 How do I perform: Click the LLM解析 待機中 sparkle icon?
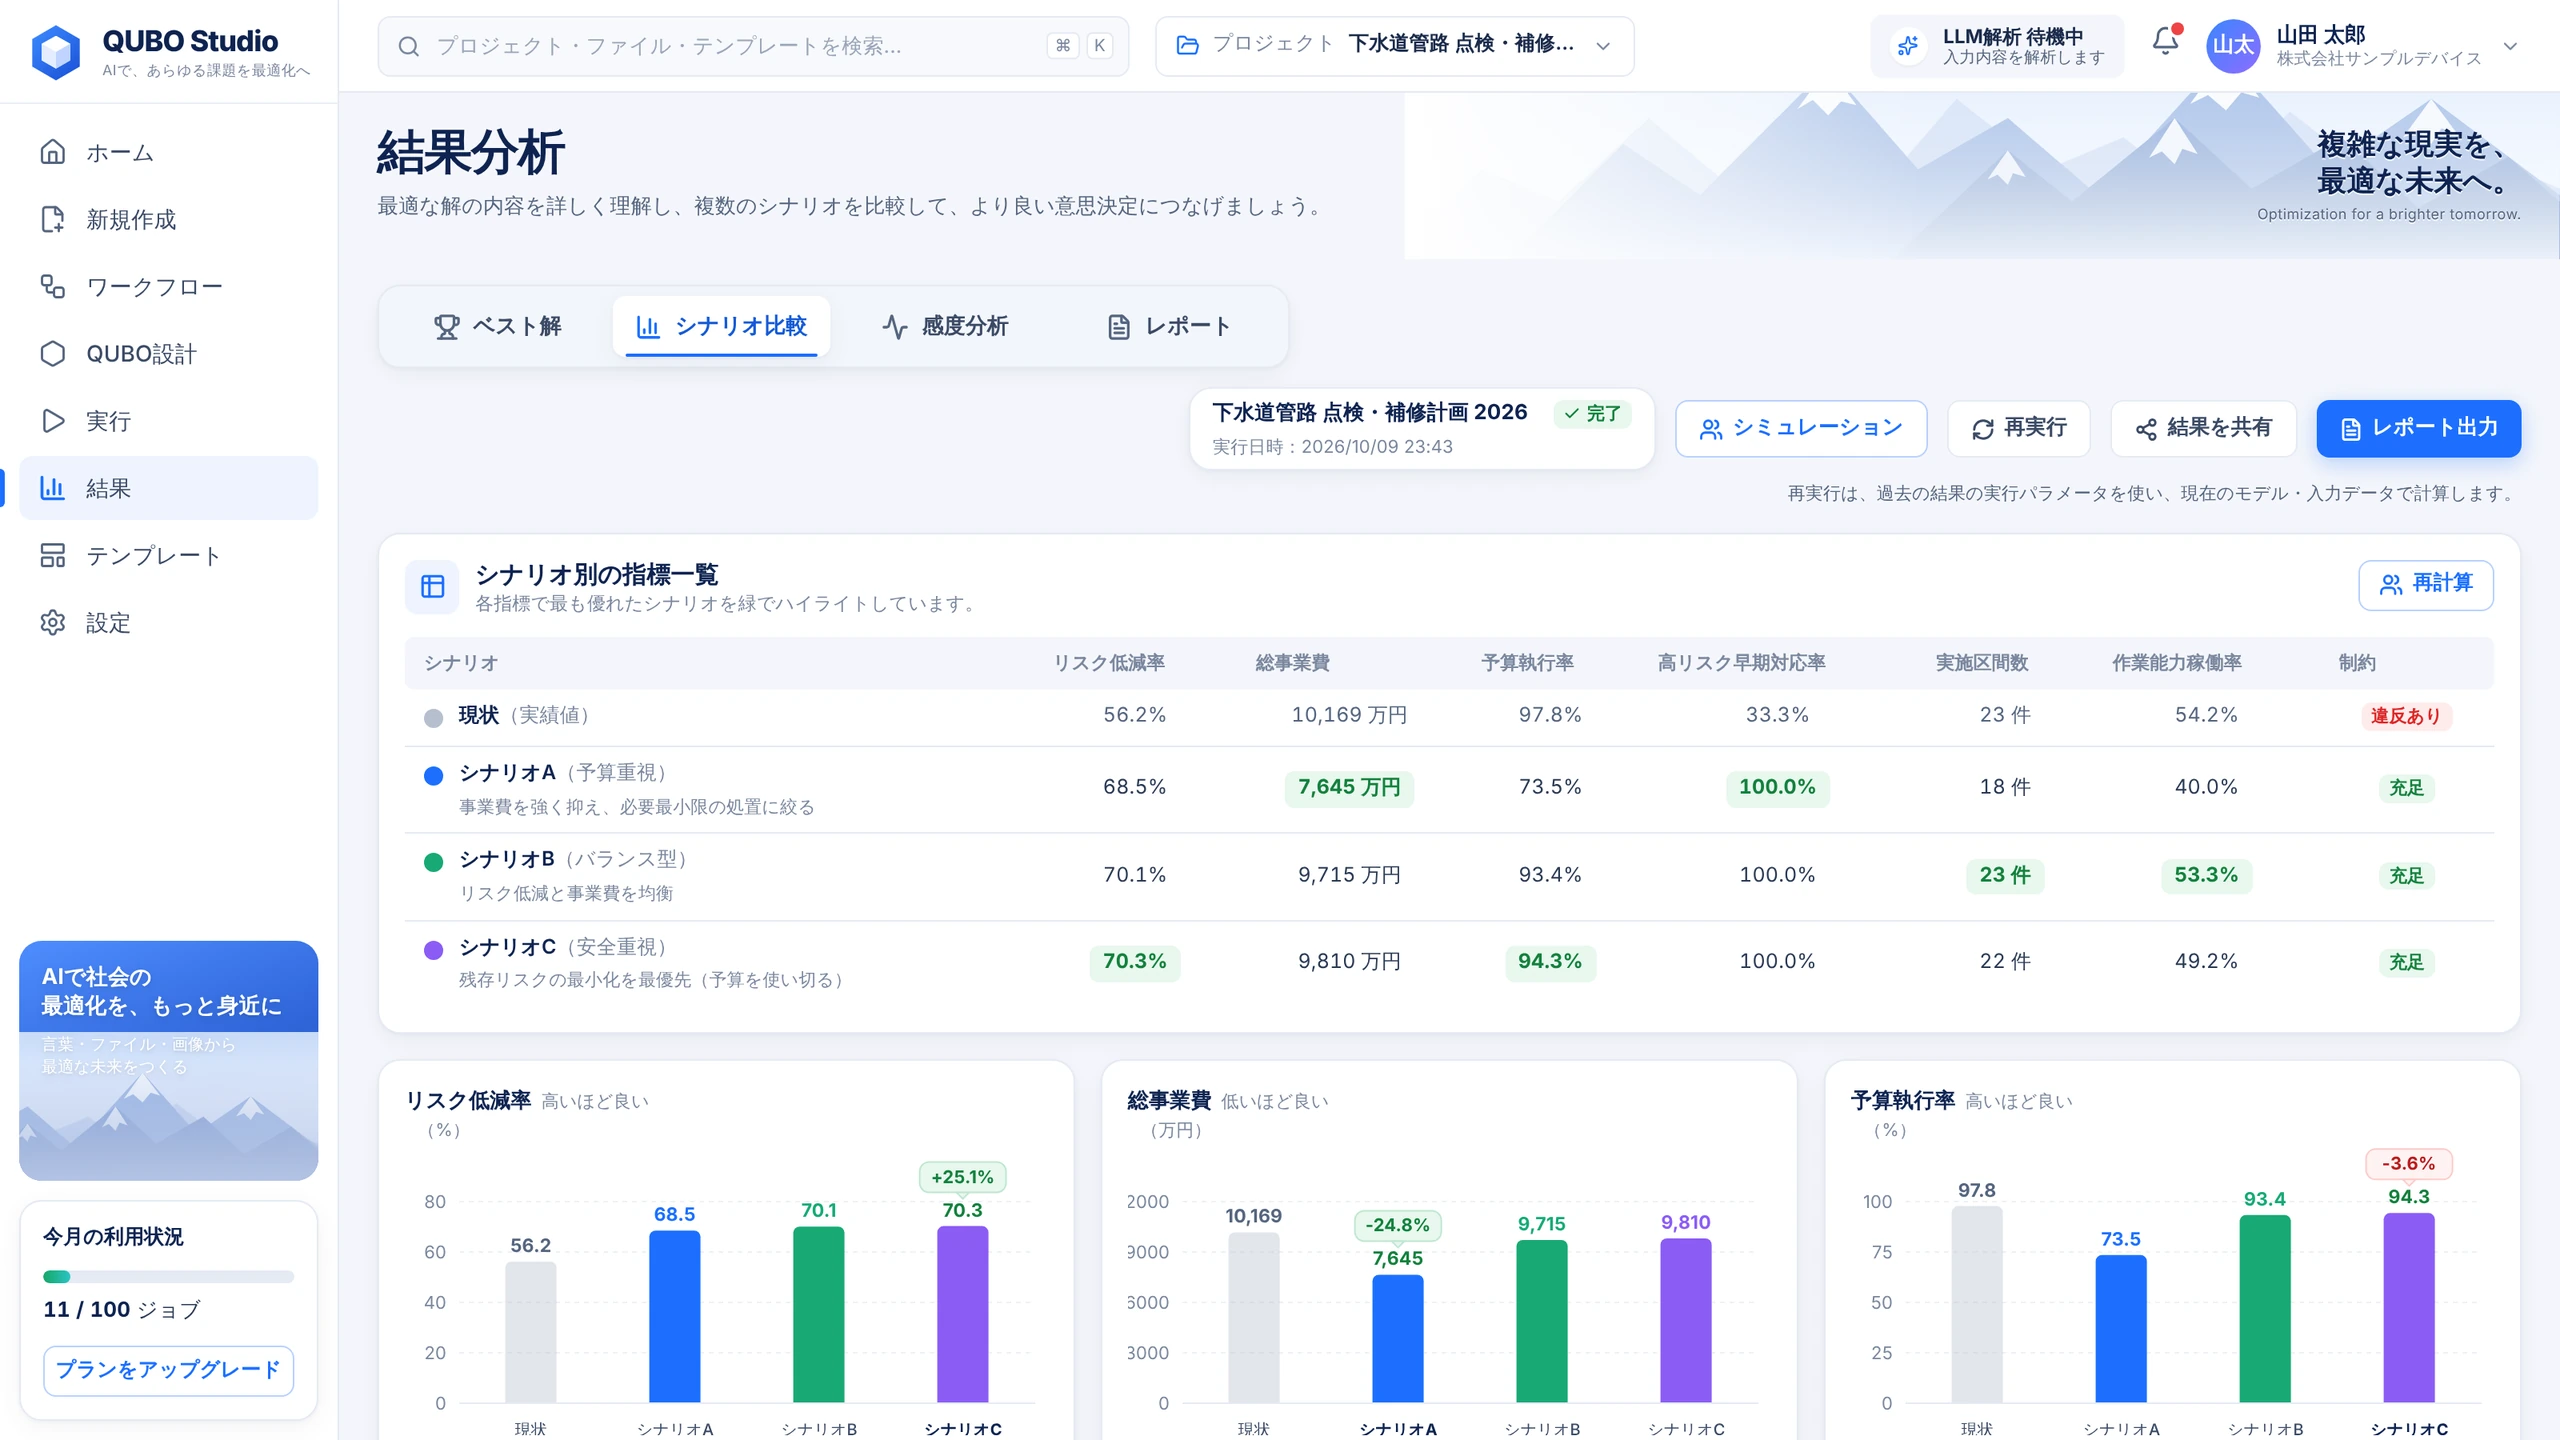click(x=1908, y=46)
